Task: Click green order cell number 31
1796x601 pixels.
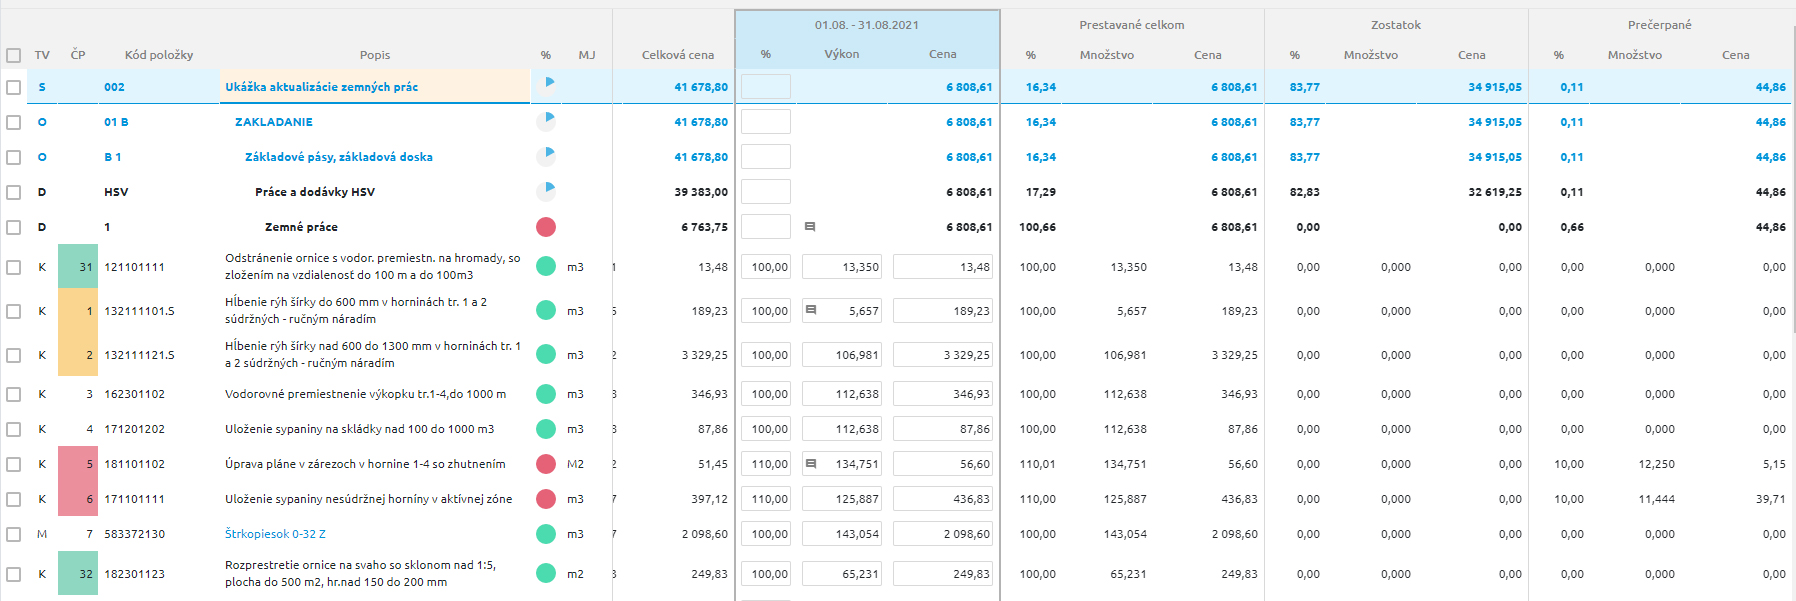Action: pos(78,266)
